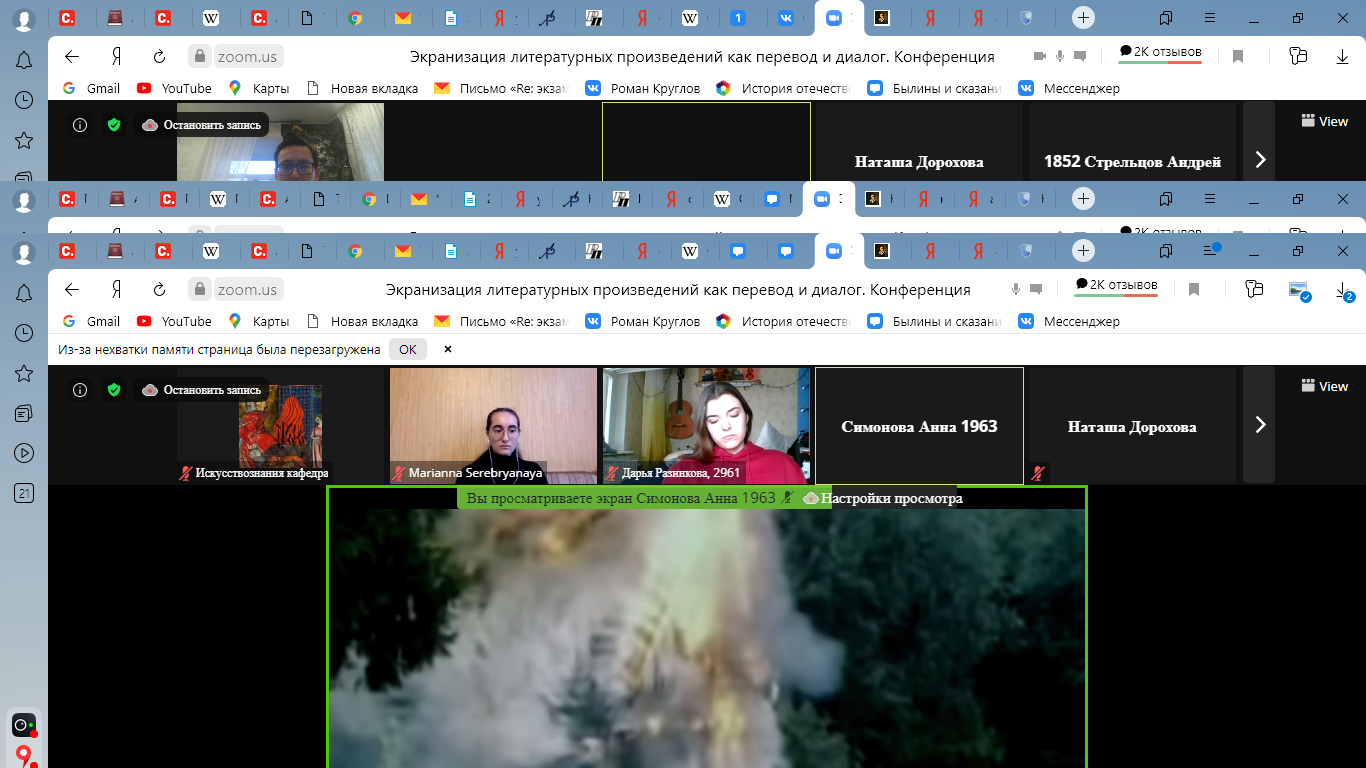The height and width of the screenshot is (768, 1366).
Task: Switch to Gmail envelope tab in front window
Action: point(403,251)
